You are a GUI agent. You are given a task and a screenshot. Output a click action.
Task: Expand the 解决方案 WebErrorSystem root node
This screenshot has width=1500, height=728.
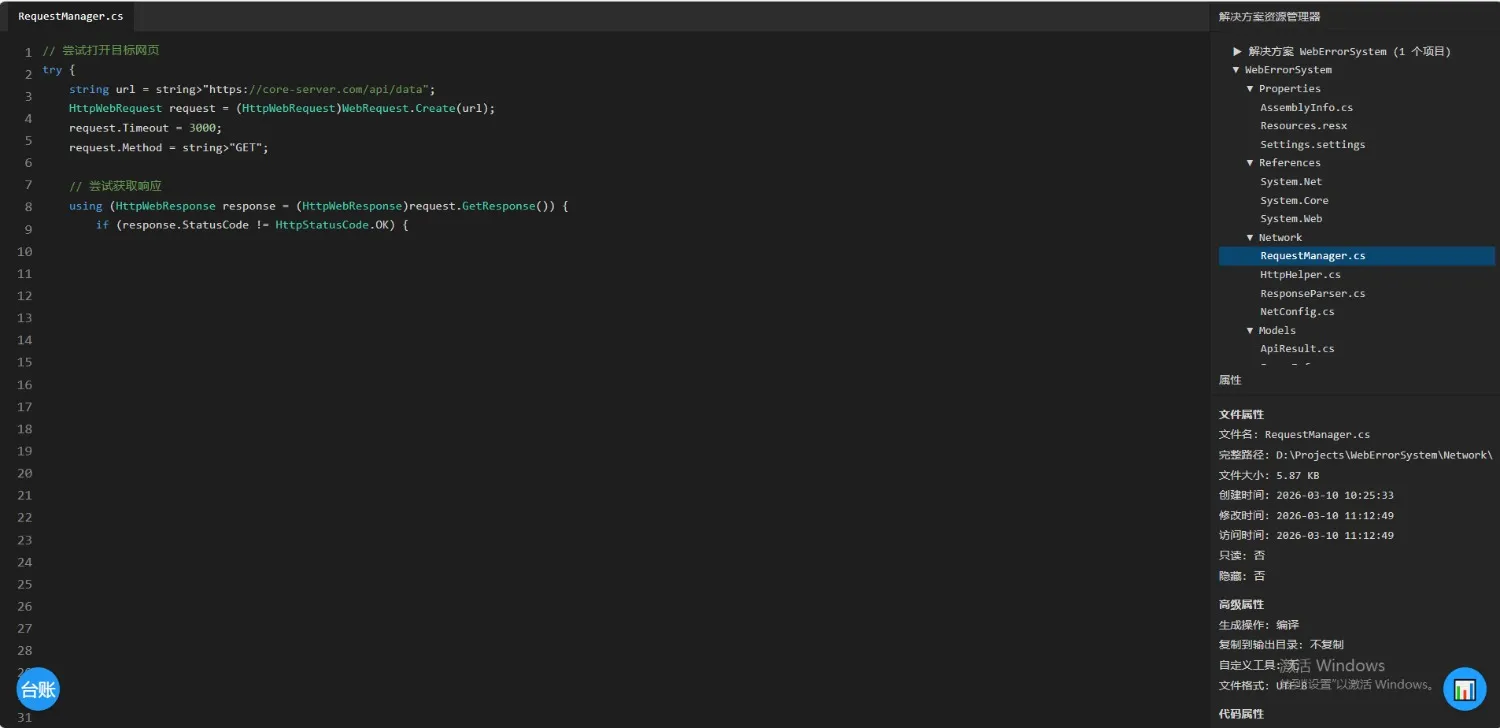[x=1238, y=51]
